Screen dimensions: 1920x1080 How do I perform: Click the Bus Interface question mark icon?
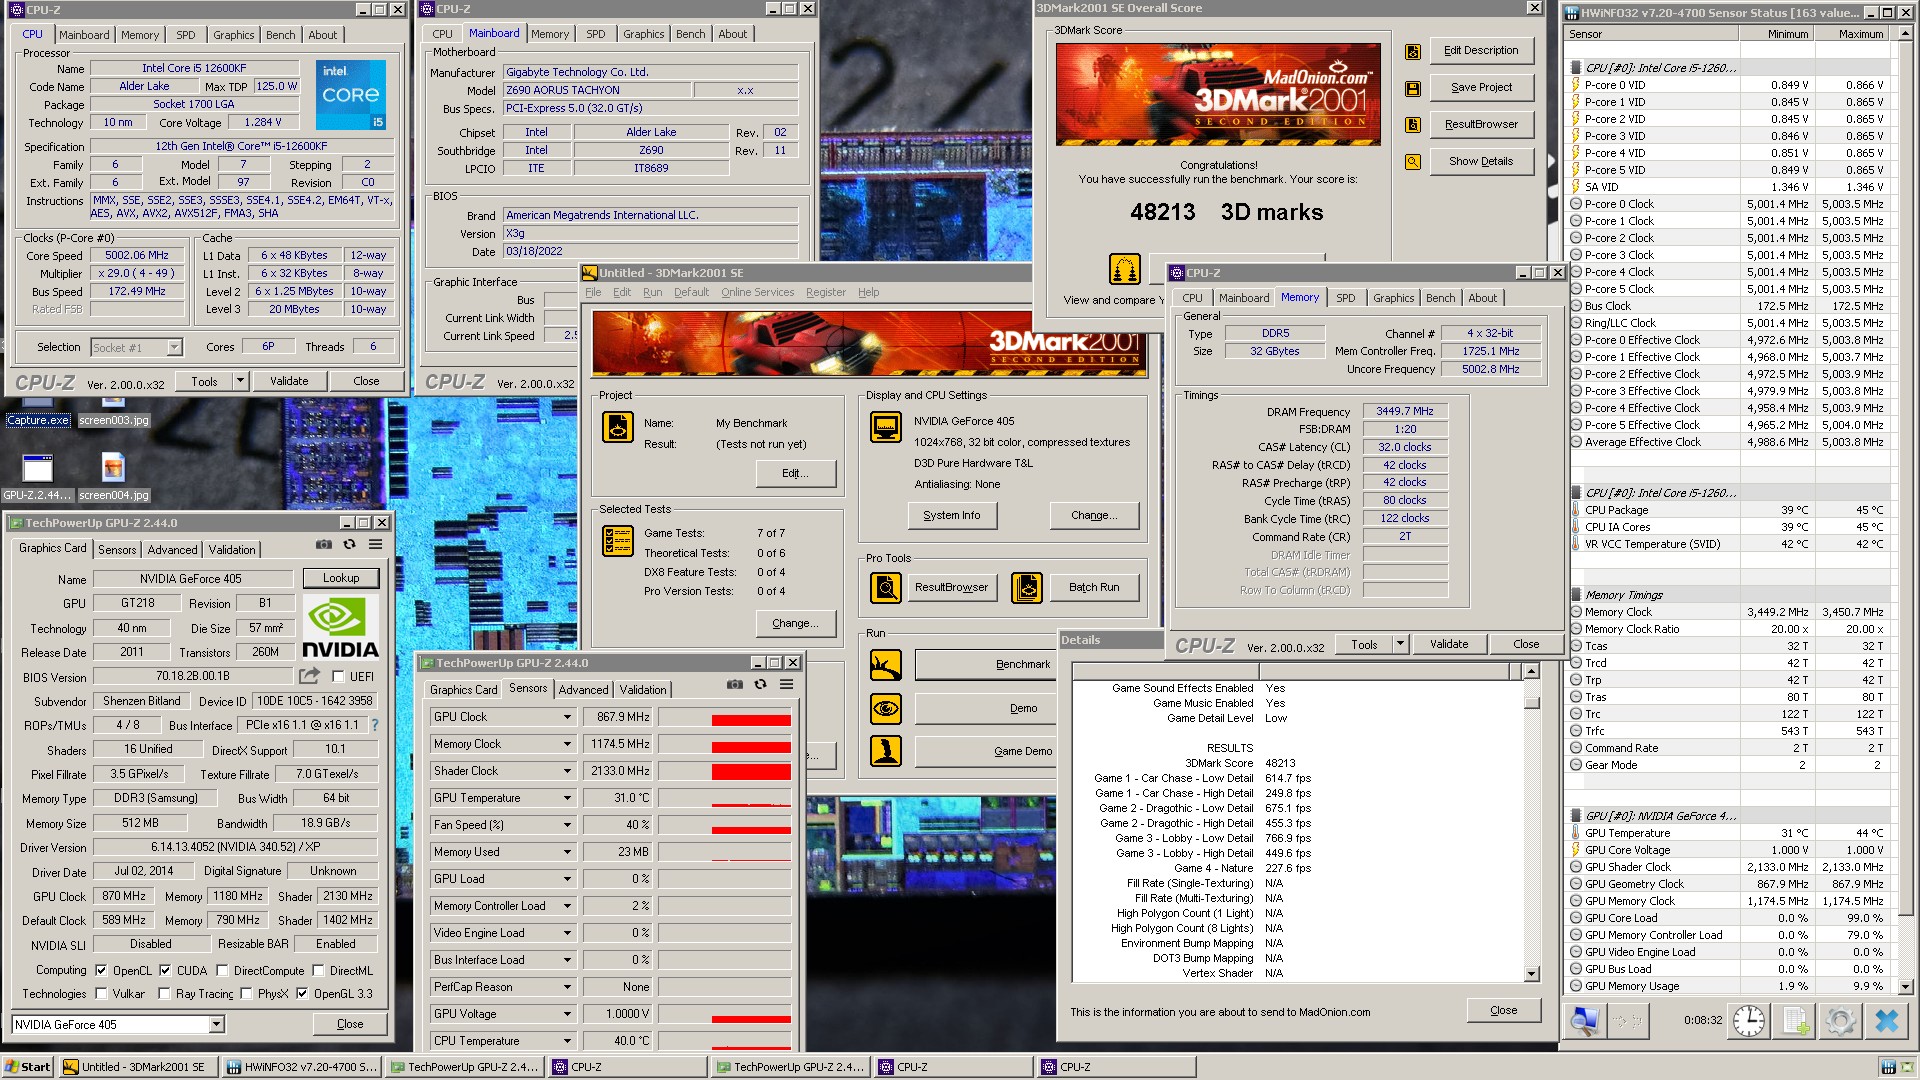[x=375, y=725]
